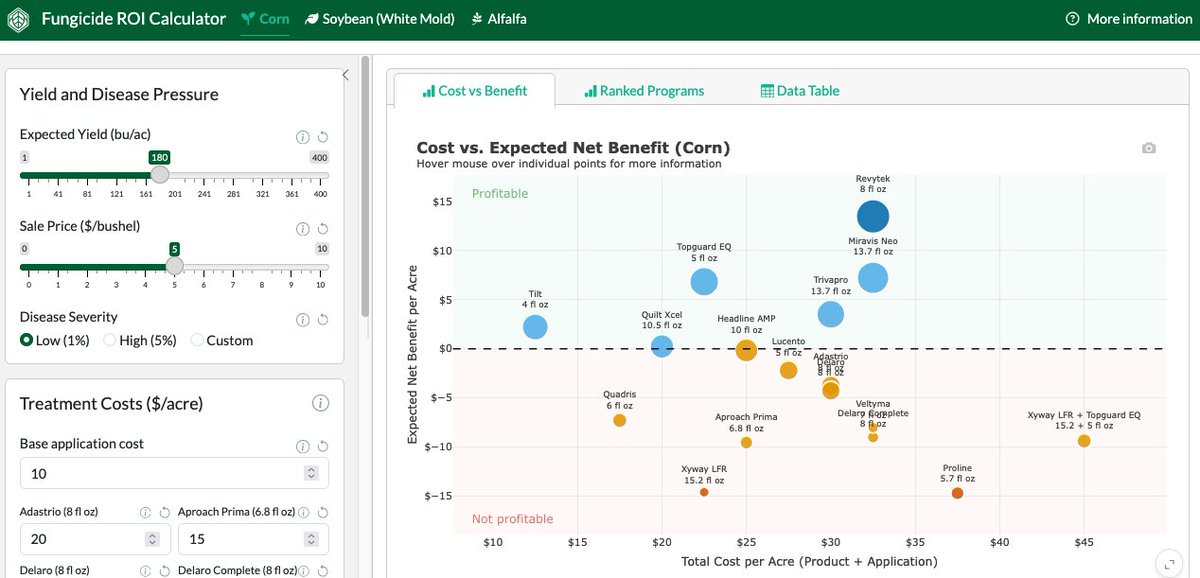Collapse the sidebar with the chevron
The image size is (1200, 578).
(x=345, y=75)
